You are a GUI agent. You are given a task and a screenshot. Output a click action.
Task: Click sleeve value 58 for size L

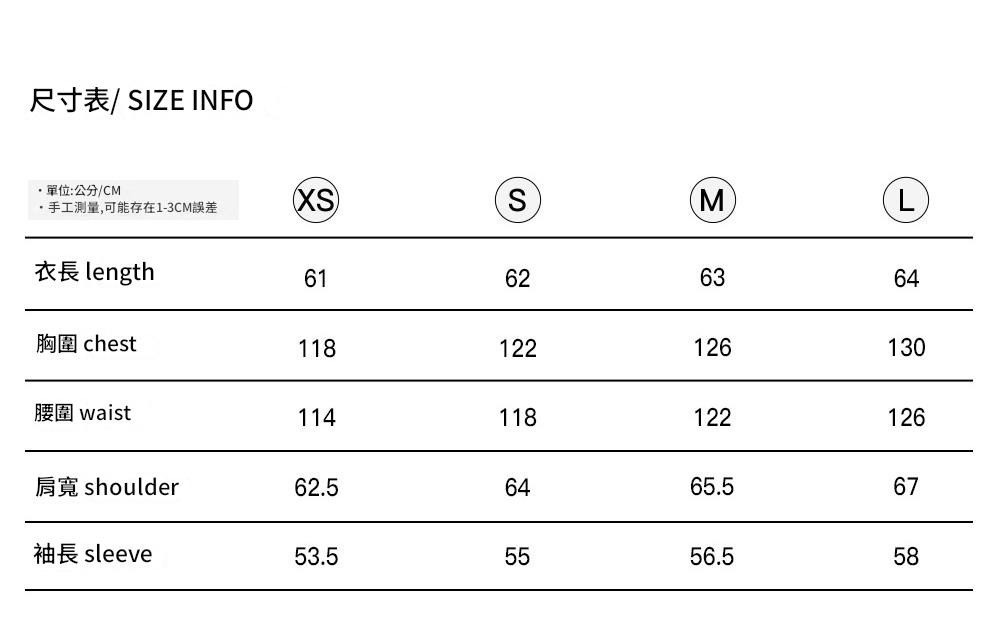(906, 556)
